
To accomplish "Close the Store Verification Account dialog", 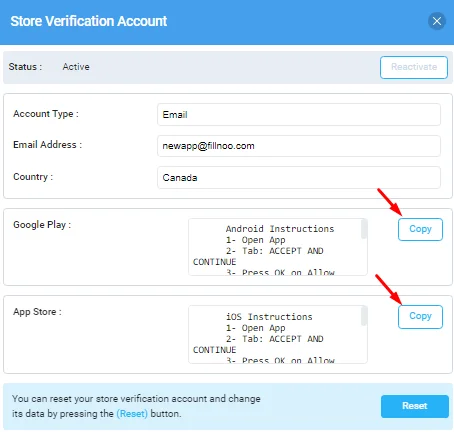I will (437, 21).
